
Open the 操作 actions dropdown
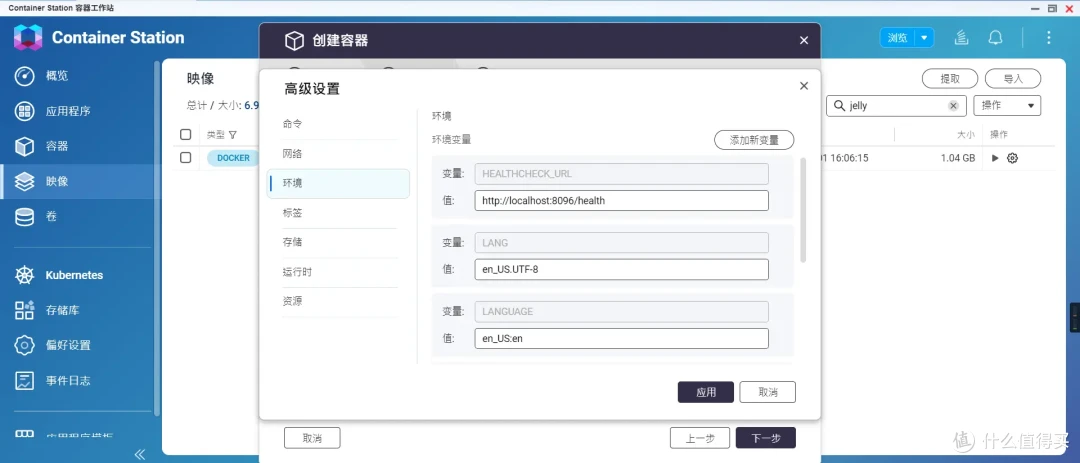pyautogui.click(x=1007, y=105)
